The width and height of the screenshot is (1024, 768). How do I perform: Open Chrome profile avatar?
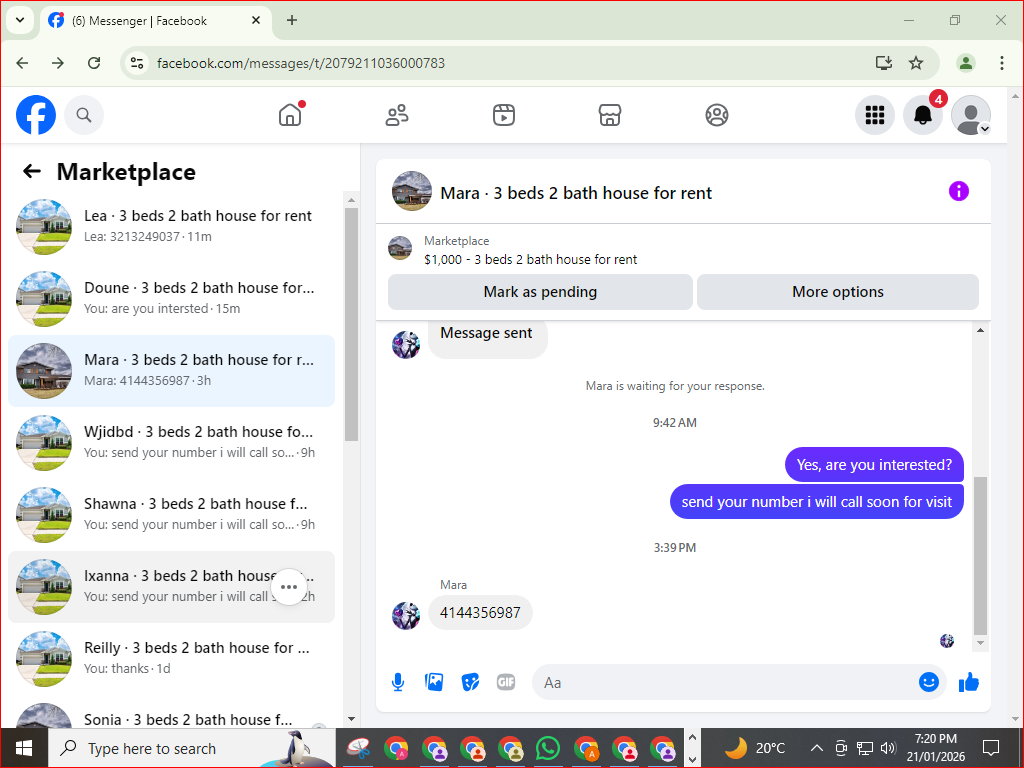[965, 63]
